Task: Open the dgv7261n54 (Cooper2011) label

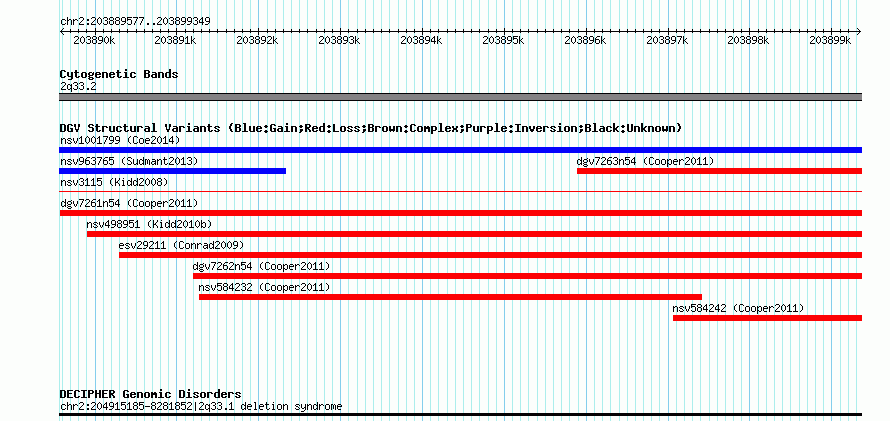Action: (x=129, y=203)
